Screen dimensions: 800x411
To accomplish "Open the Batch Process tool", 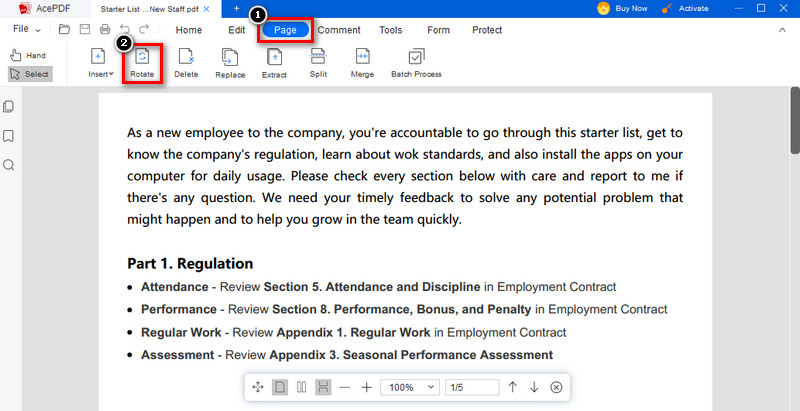I will pyautogui.click(x=415, y=62).
